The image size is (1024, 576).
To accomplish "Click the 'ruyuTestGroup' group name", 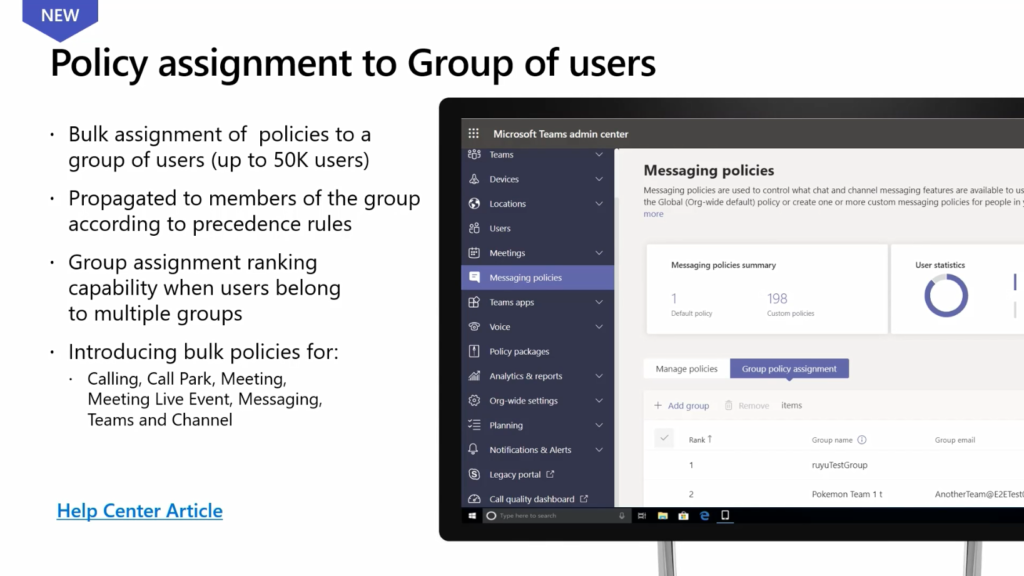I will click(839, 466).
